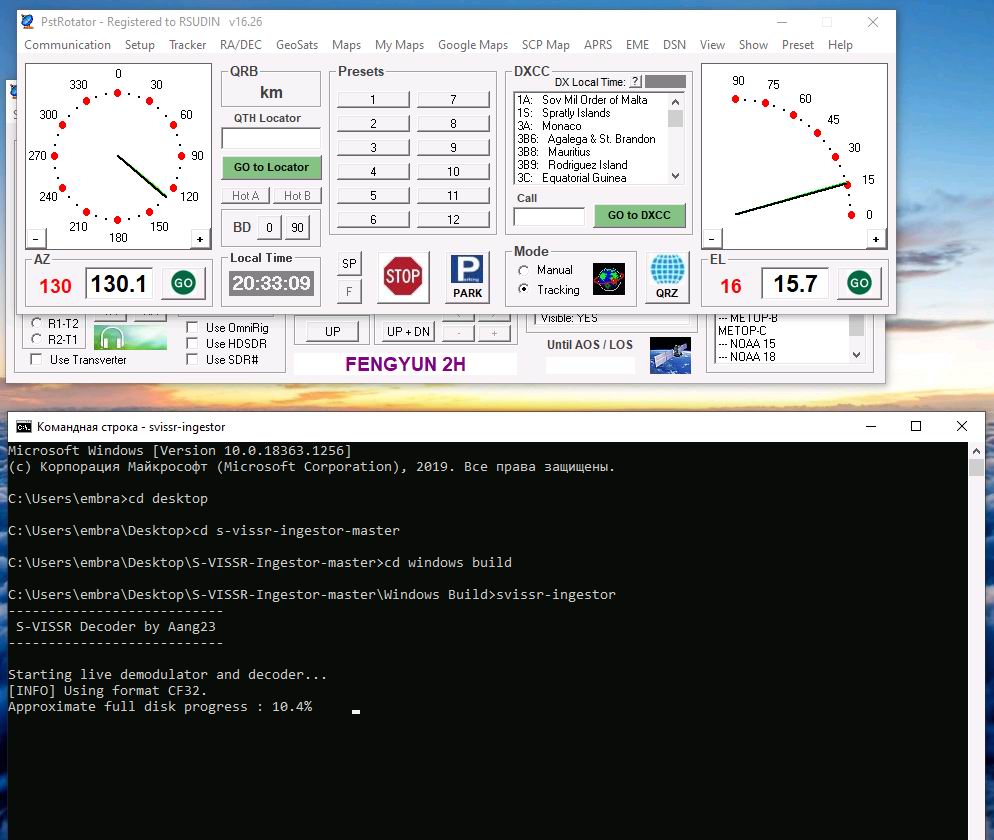Click the red STOP sign button
Image resolution: width=994 pixels, height=840 pixels.
403,276
